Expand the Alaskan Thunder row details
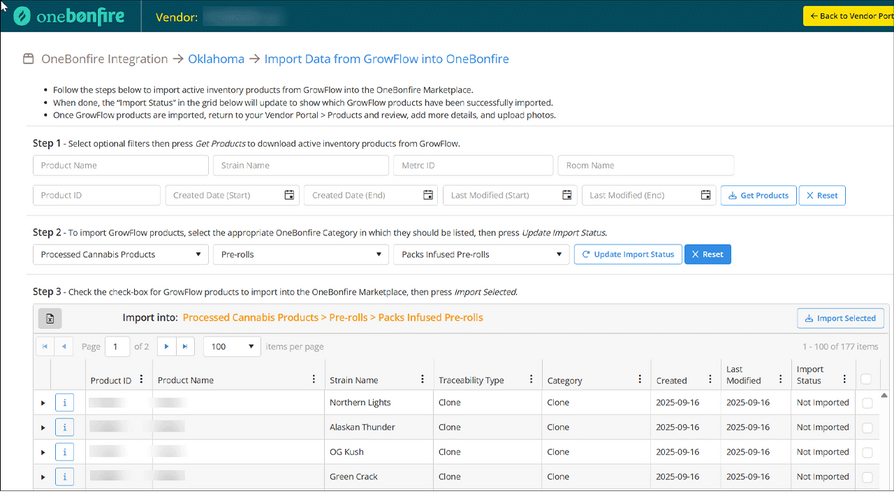Image resolution: width=895 pixels, height=503 pixels. [x=43, y=428]
